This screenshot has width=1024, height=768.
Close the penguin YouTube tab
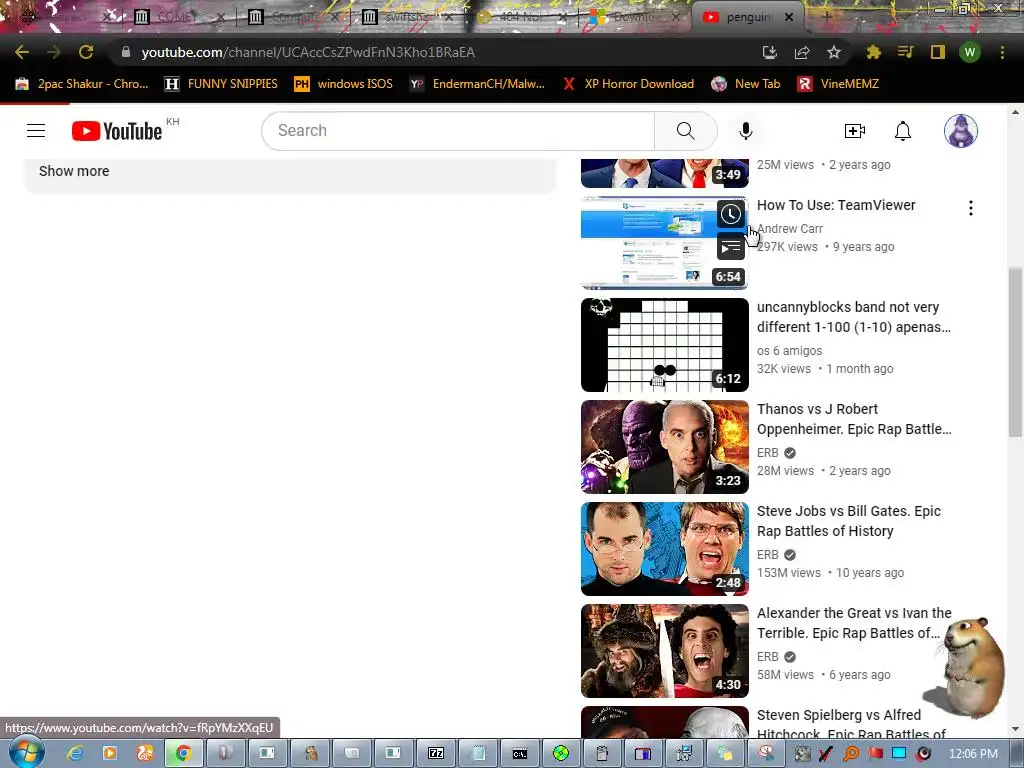point(789,17)
